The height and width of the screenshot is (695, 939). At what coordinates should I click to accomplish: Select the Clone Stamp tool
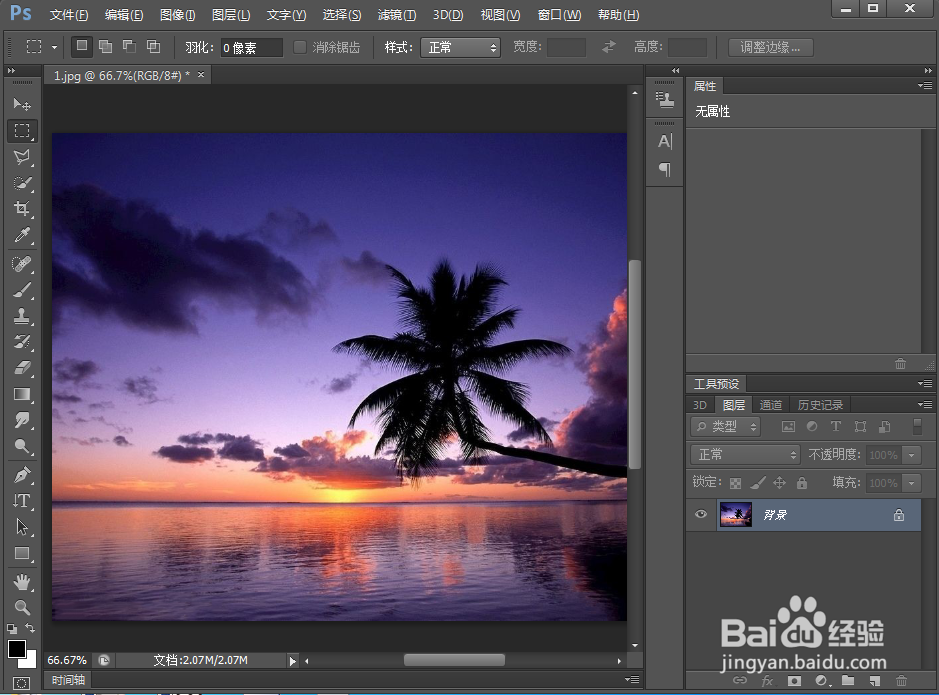click(x=22, y=315)
